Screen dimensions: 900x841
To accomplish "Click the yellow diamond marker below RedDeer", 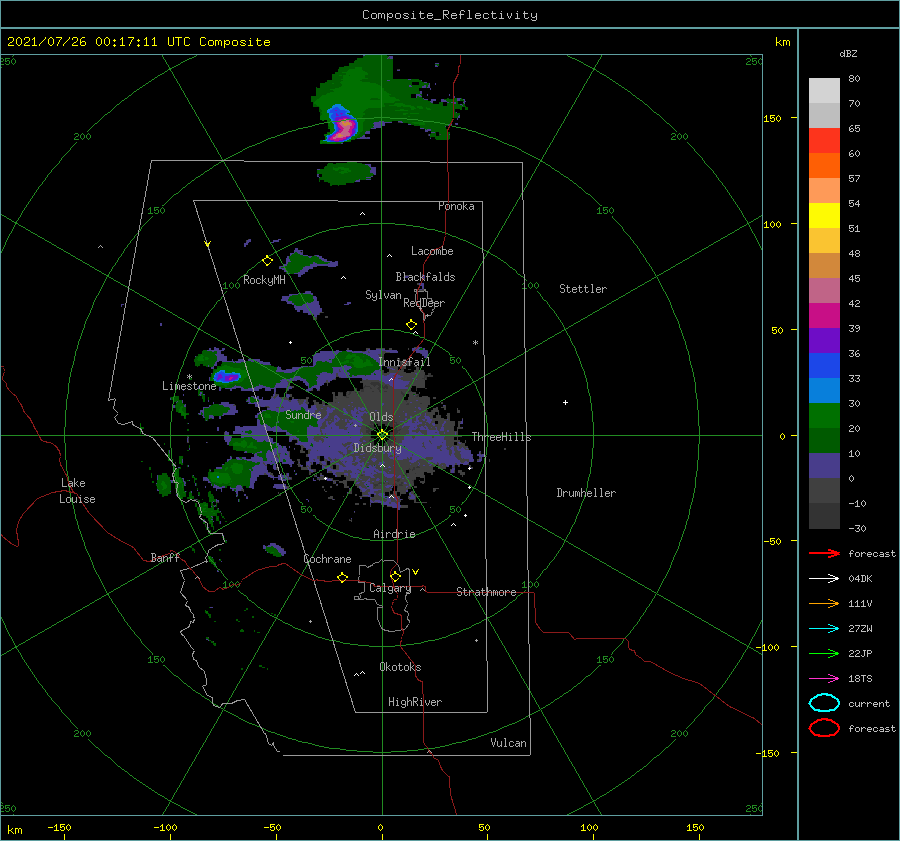I will [412, 325].
